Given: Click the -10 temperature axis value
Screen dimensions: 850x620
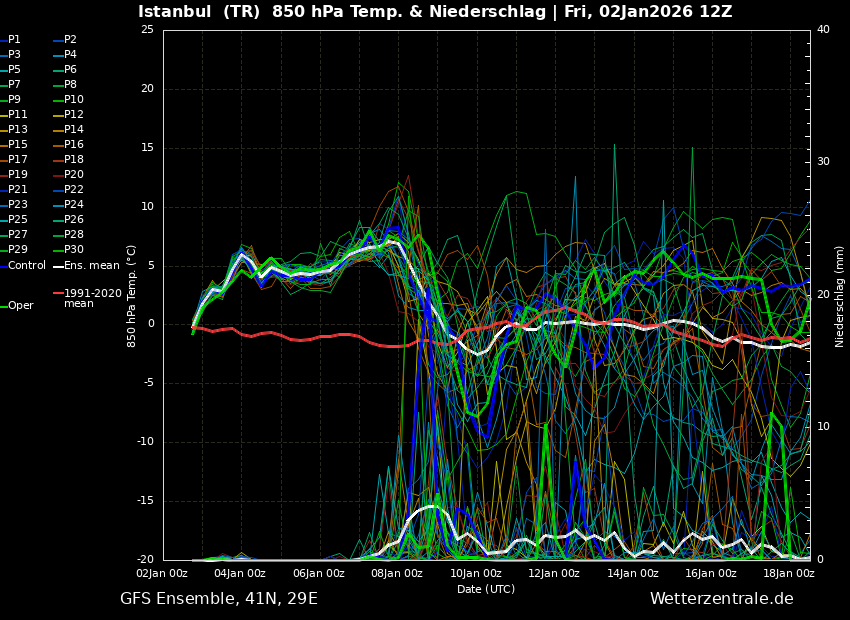Looking at the screenshot, I should pos(146,442).
